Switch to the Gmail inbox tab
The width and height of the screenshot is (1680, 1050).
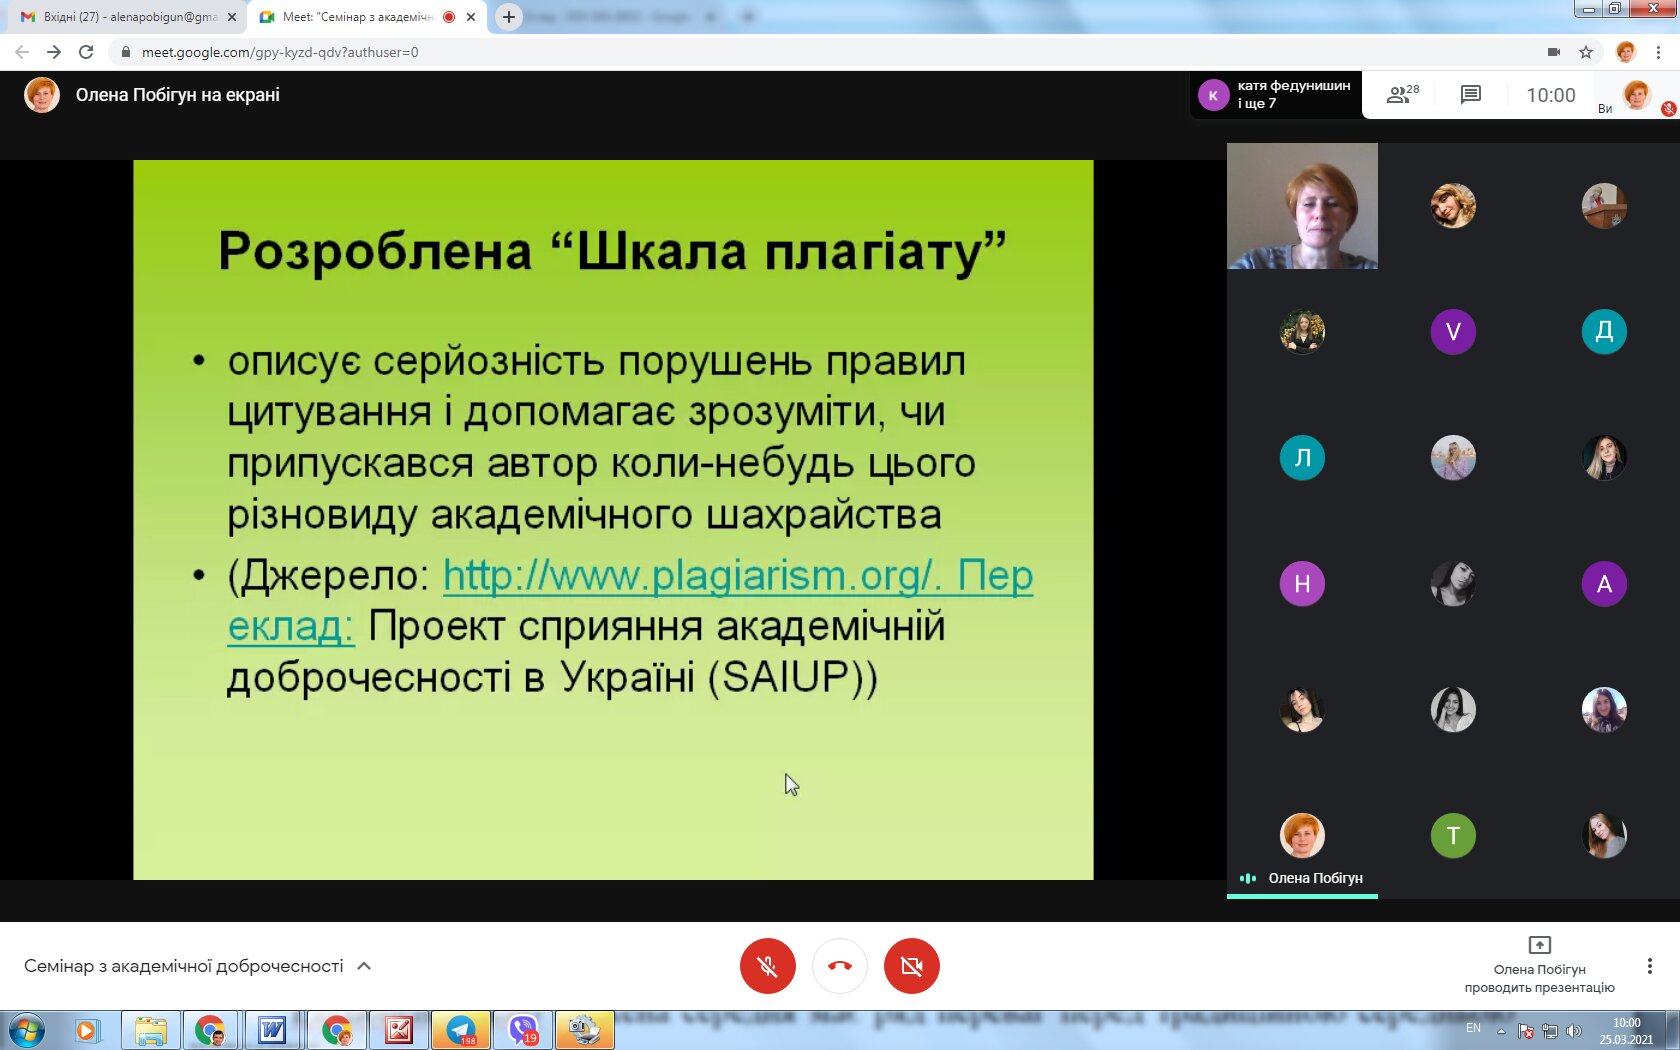pos(125,17)
